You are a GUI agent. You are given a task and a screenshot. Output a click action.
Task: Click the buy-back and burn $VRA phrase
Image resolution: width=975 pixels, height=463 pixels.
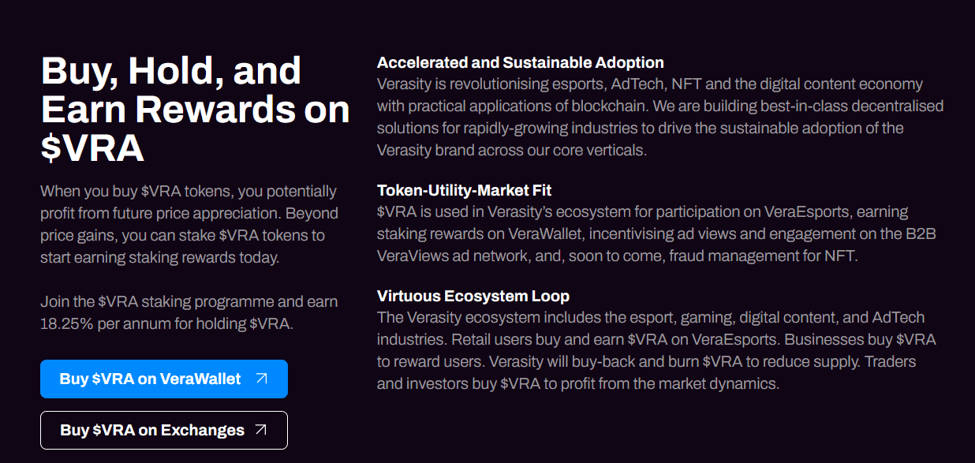coord(700,362)
